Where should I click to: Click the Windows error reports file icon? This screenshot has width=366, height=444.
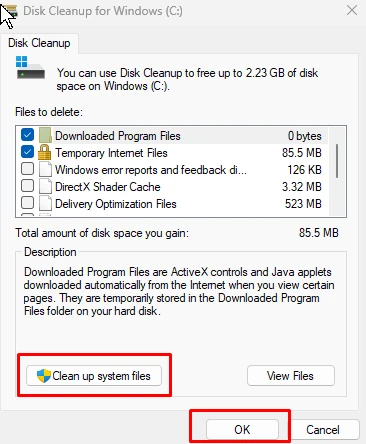pos(45,169)
